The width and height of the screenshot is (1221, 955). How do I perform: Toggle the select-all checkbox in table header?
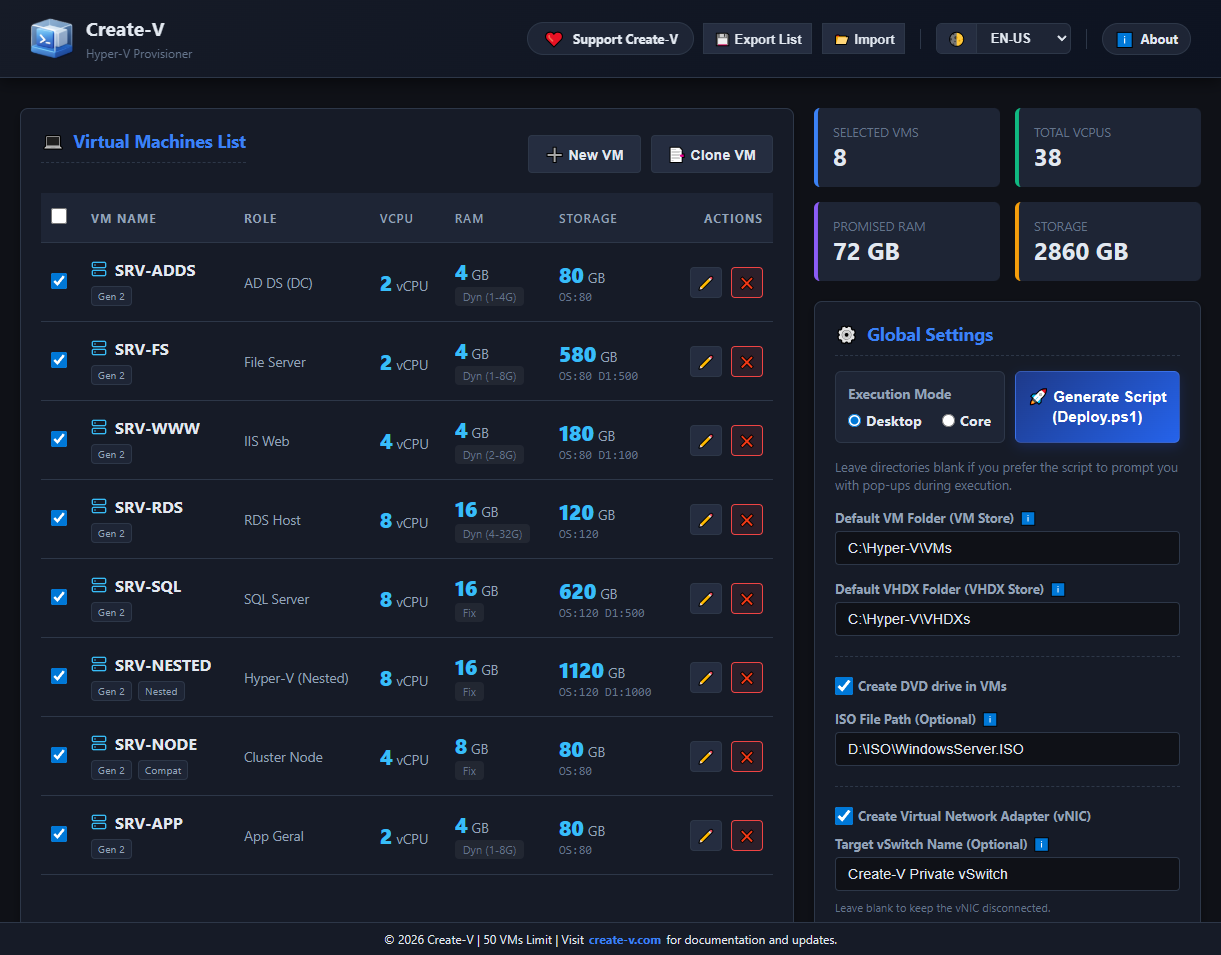59,216
